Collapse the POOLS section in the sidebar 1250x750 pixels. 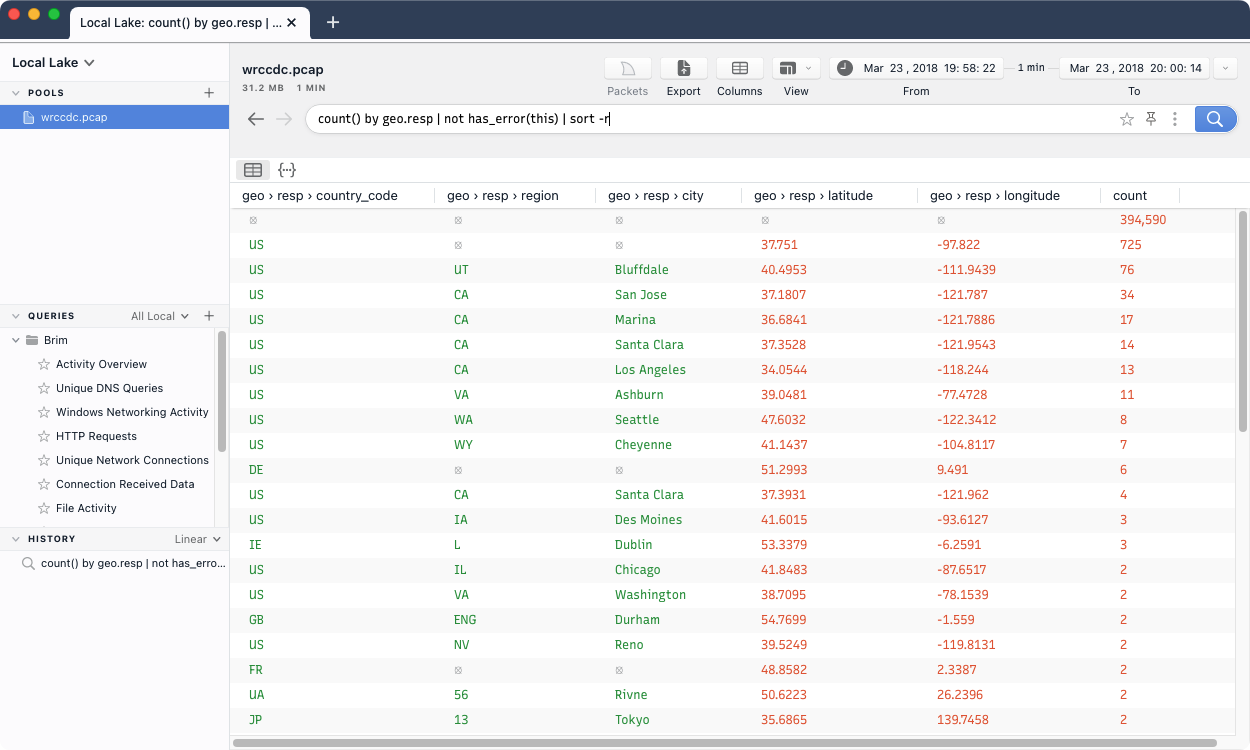pos(15,92)
